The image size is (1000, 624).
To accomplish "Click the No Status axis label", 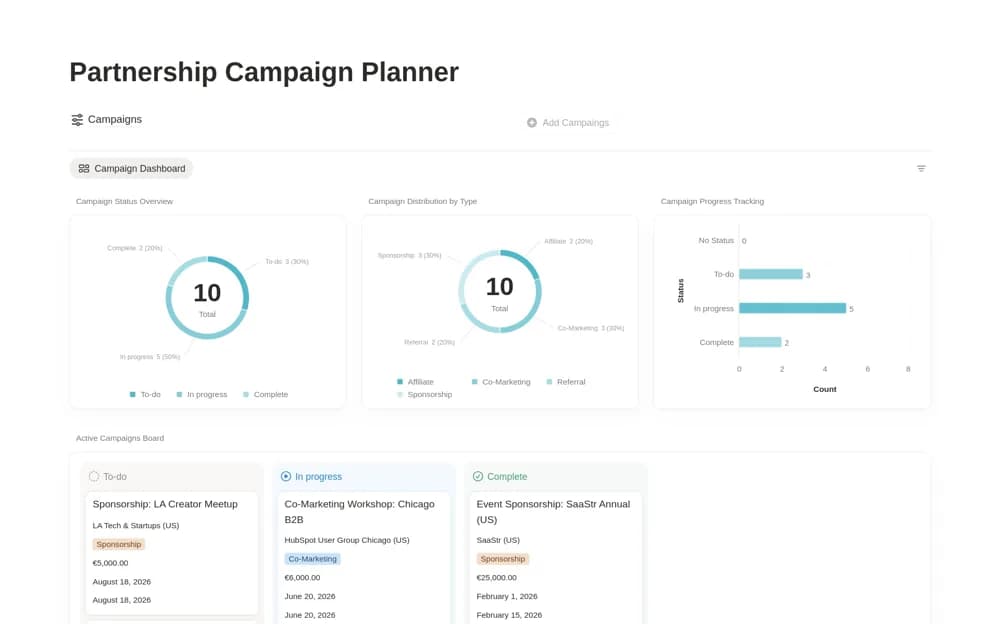I will pyautogui.click(x=716, y=241).
